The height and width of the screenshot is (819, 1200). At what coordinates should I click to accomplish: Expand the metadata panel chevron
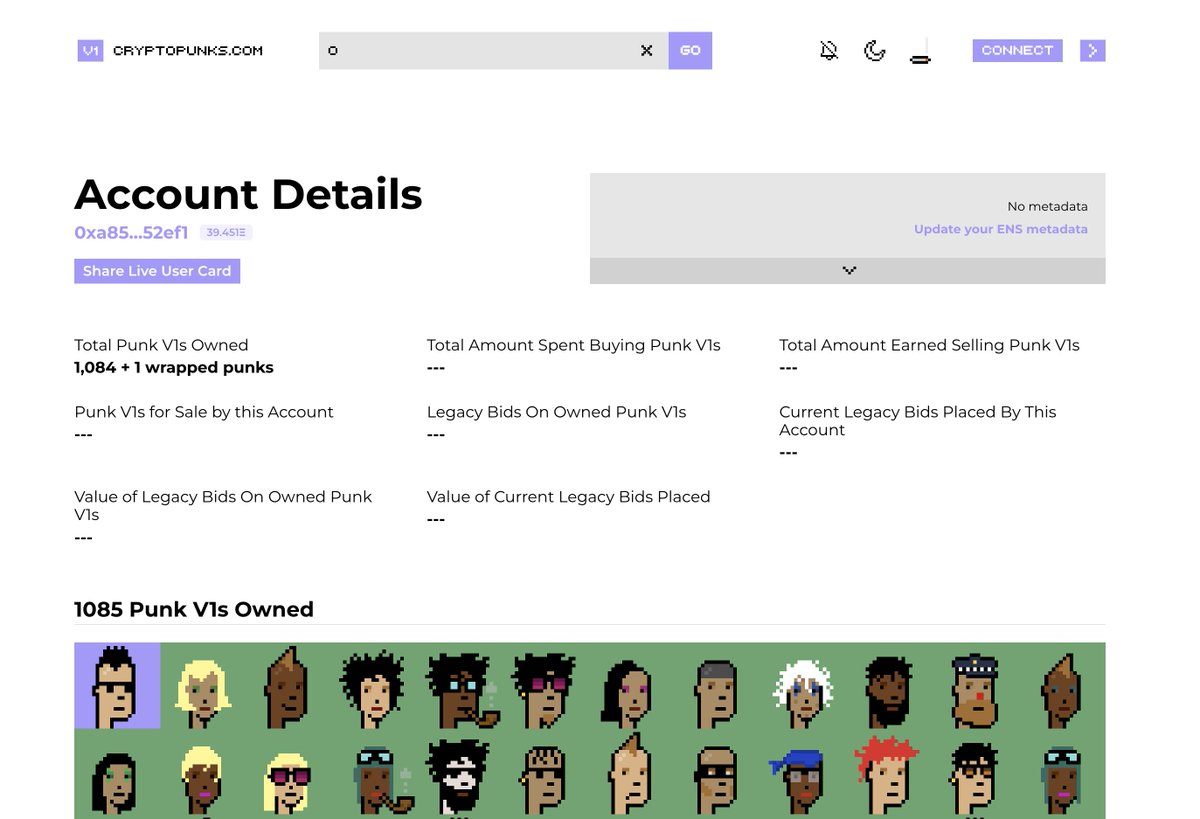click(848, 270)
